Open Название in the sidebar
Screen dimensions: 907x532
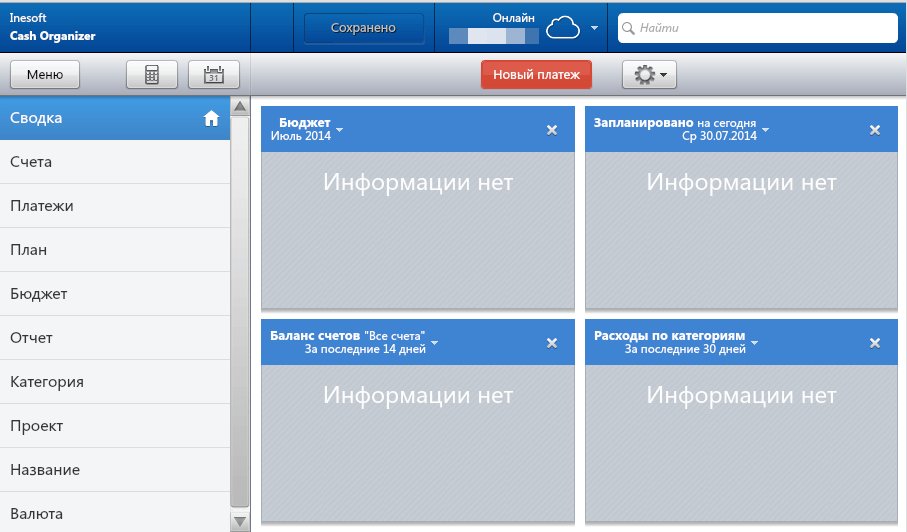point(115,470)
